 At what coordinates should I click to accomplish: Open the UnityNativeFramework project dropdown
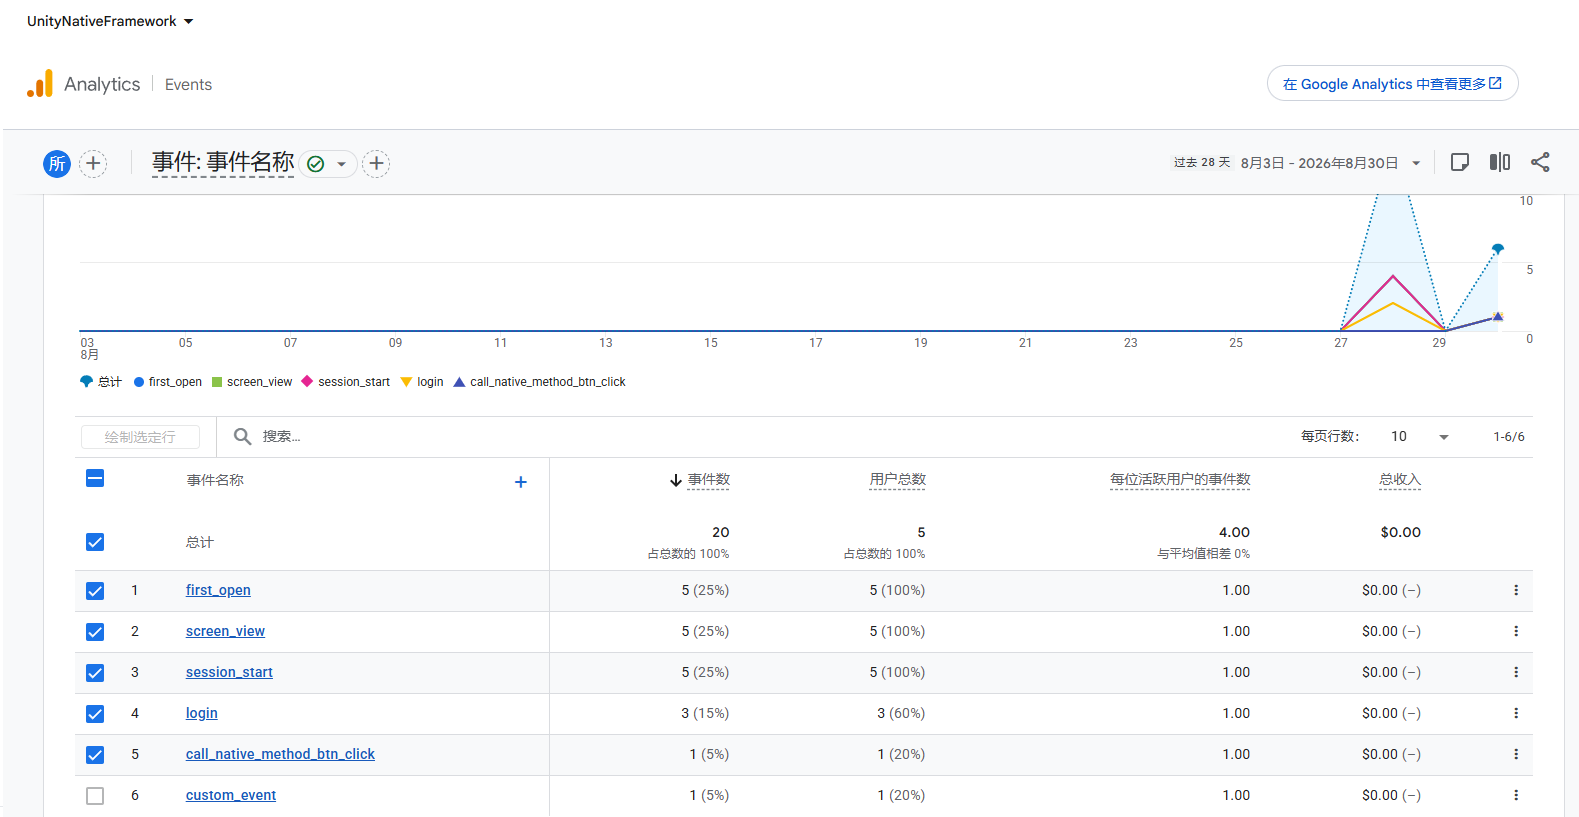click(x=110, y=21)
